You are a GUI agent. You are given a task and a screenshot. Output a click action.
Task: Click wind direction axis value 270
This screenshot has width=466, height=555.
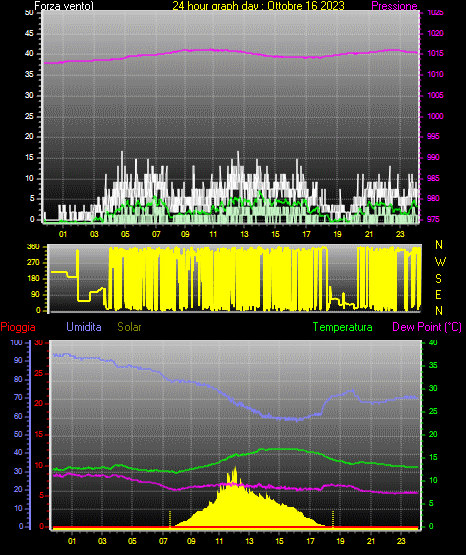pyautogui.click(x=33, y=263)
